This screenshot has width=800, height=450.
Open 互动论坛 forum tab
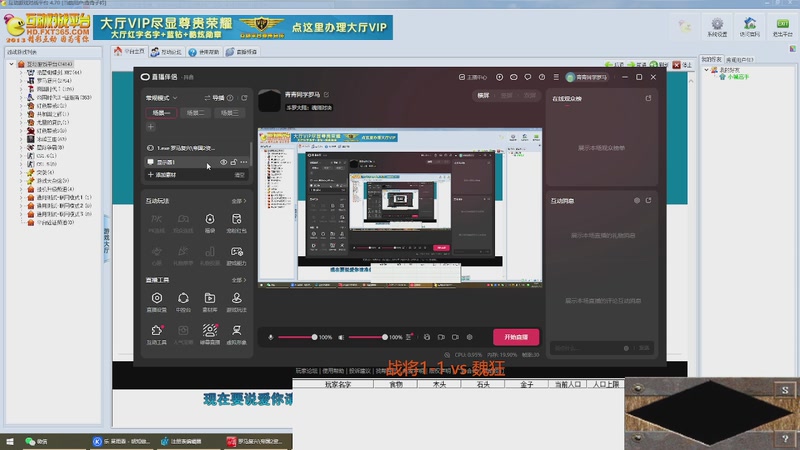166,52
